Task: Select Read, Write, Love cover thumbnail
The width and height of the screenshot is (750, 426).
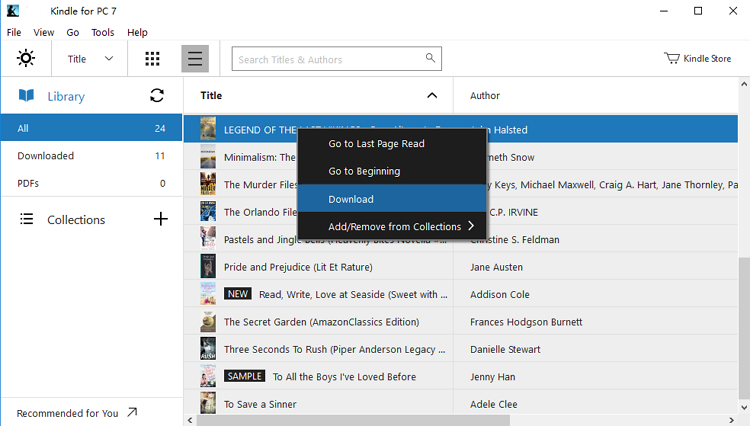Action: pos(208,294)
